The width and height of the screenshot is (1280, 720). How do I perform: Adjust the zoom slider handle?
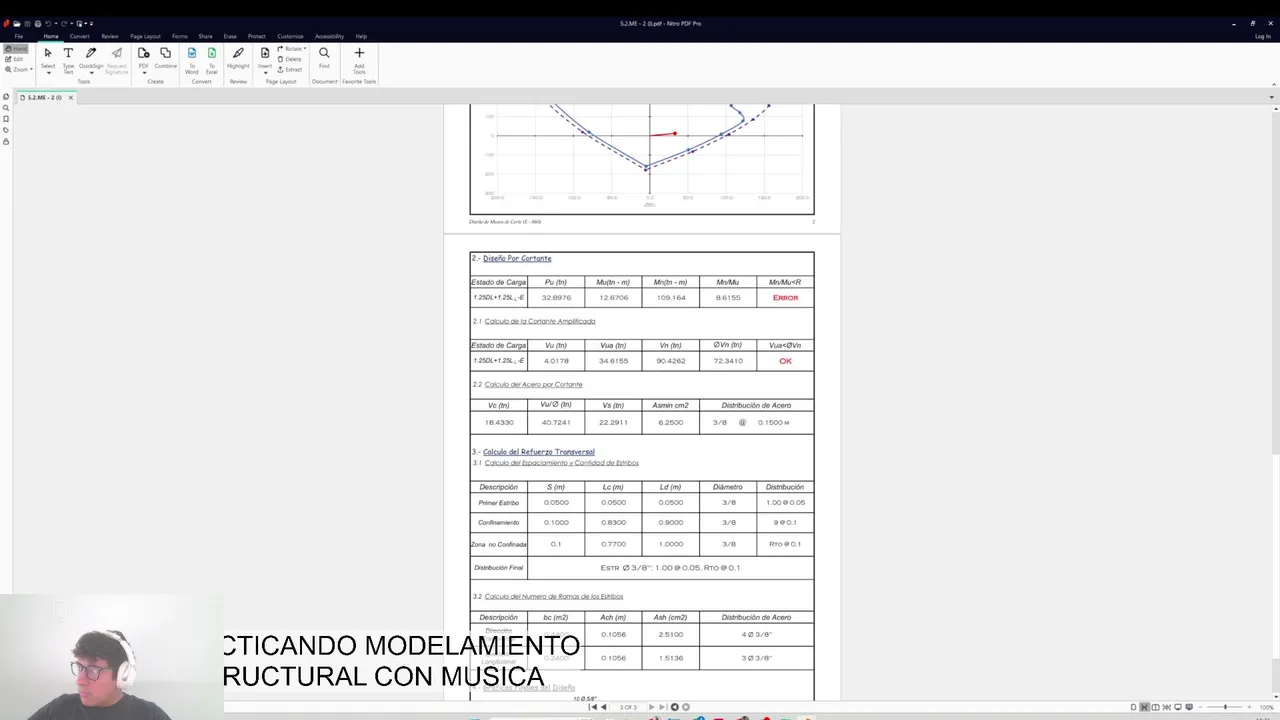pyautogui.click(x=1226, y=707)
